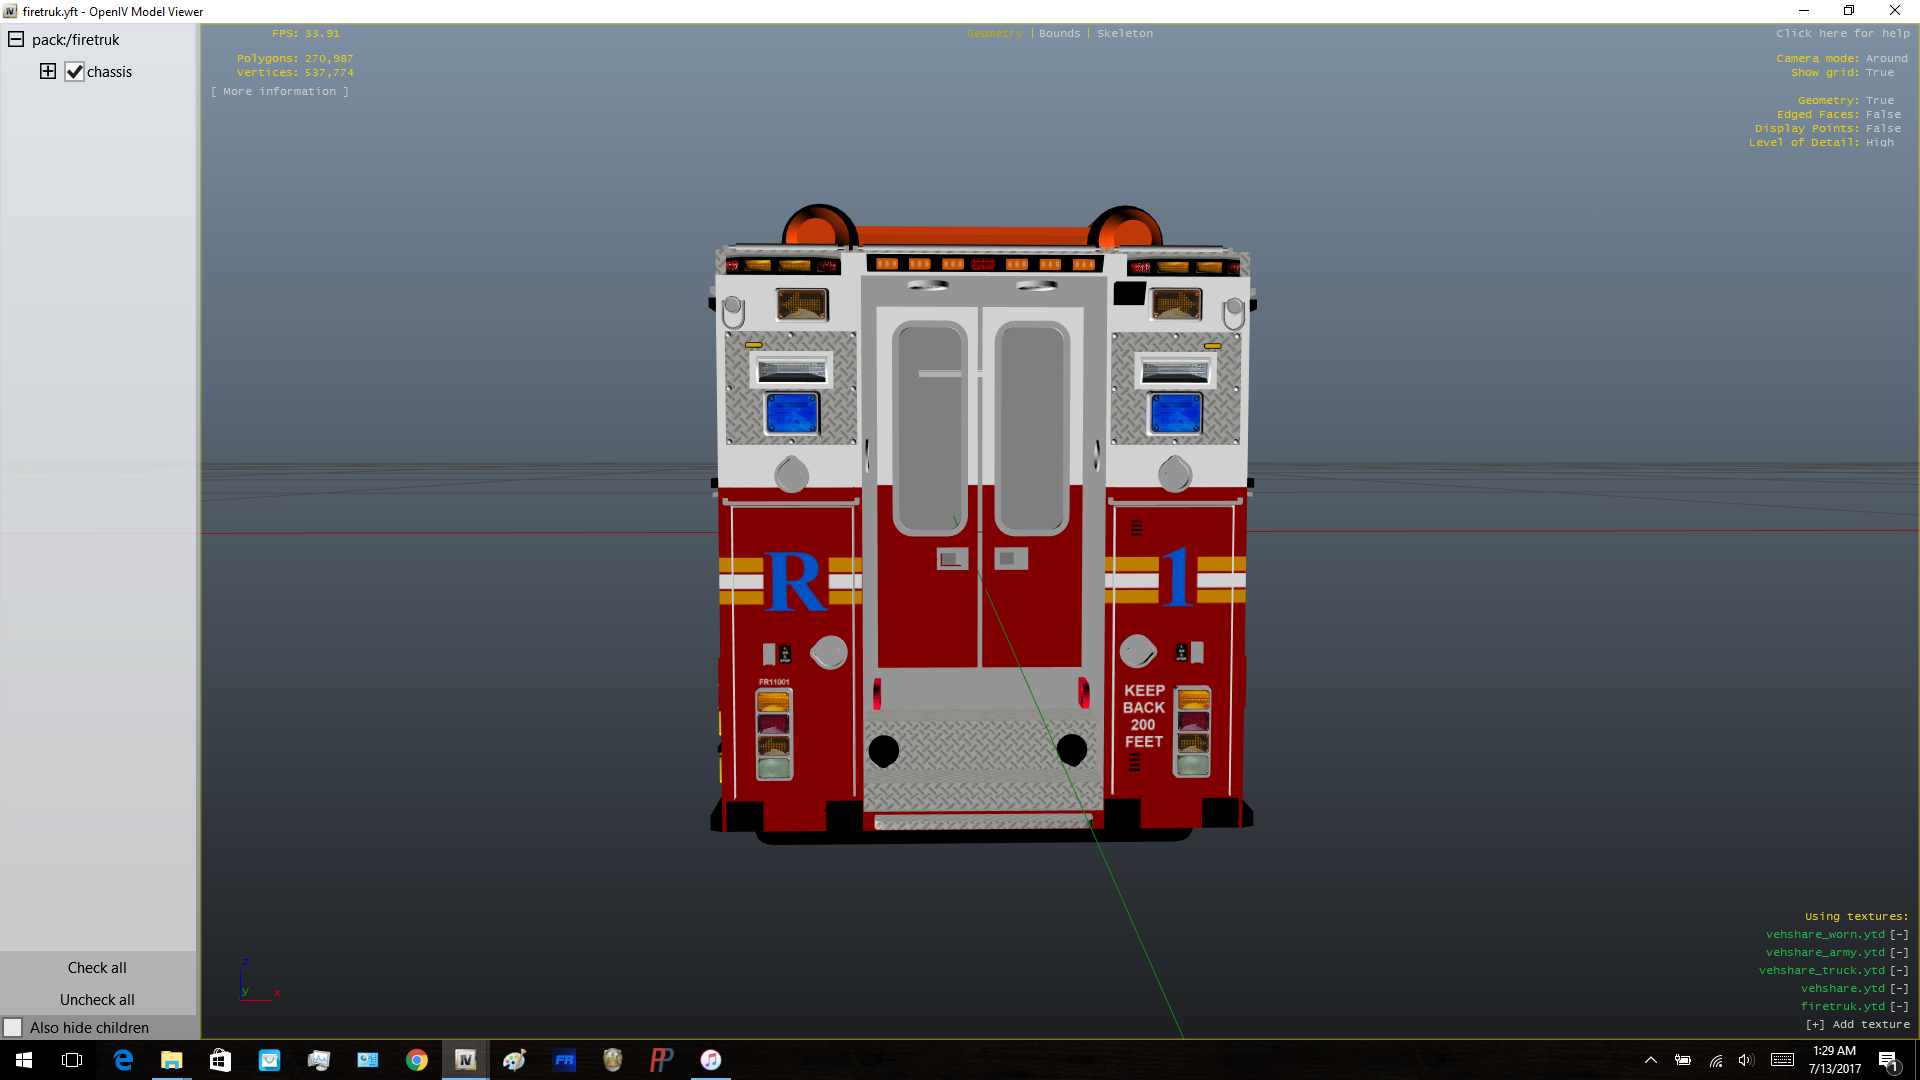1920x1080 pixels.
Task: Open the Paint palette taskbar icon
Action: [515, 1060]
